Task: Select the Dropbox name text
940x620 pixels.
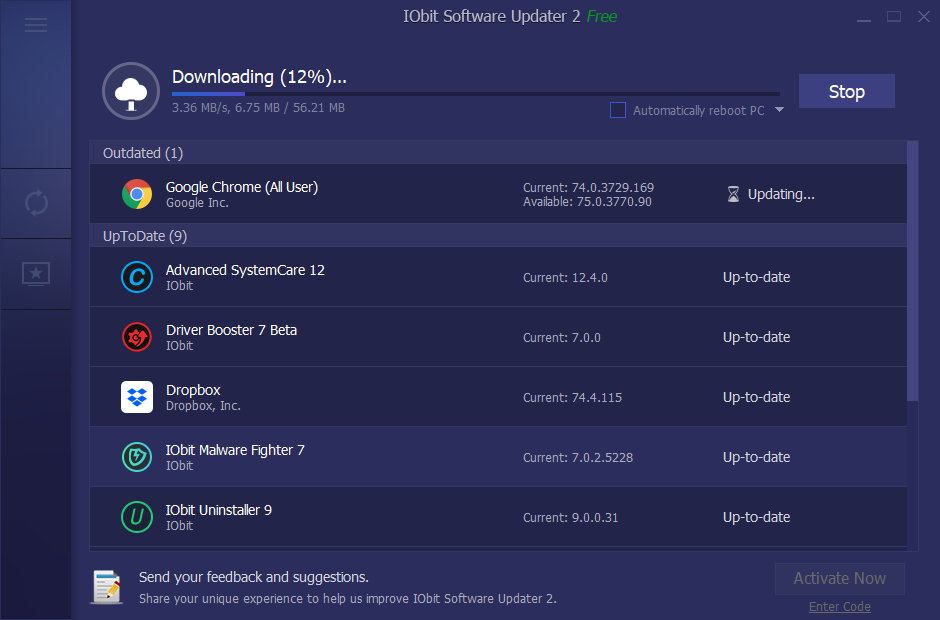Action: [193, 390]
